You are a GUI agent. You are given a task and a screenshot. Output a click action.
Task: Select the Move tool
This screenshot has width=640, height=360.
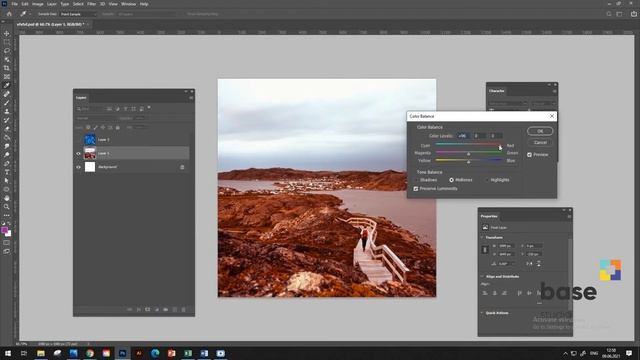(x=7, y=33)
